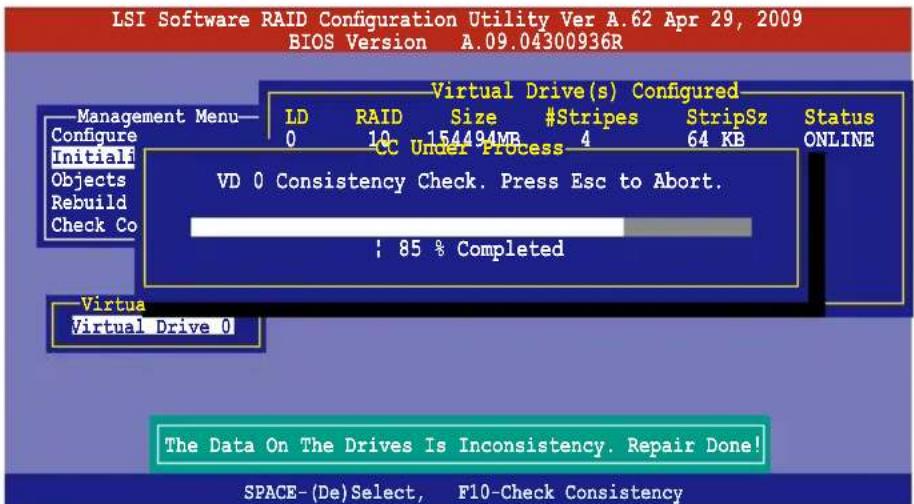Image resolution: width=914 pixels, height=504 pixels.
Task: Click the Status column header
Action: tap(839, 117)
